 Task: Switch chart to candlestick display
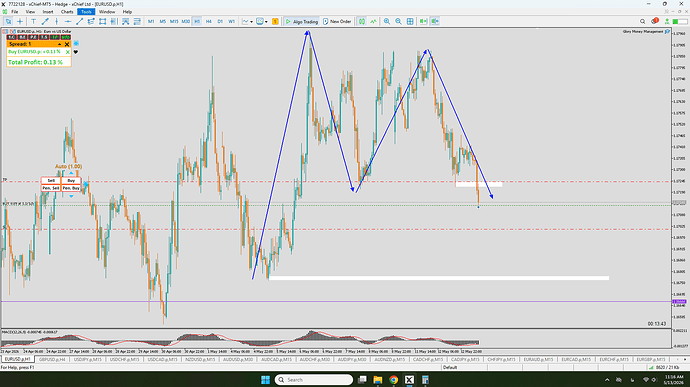[362, 21]
